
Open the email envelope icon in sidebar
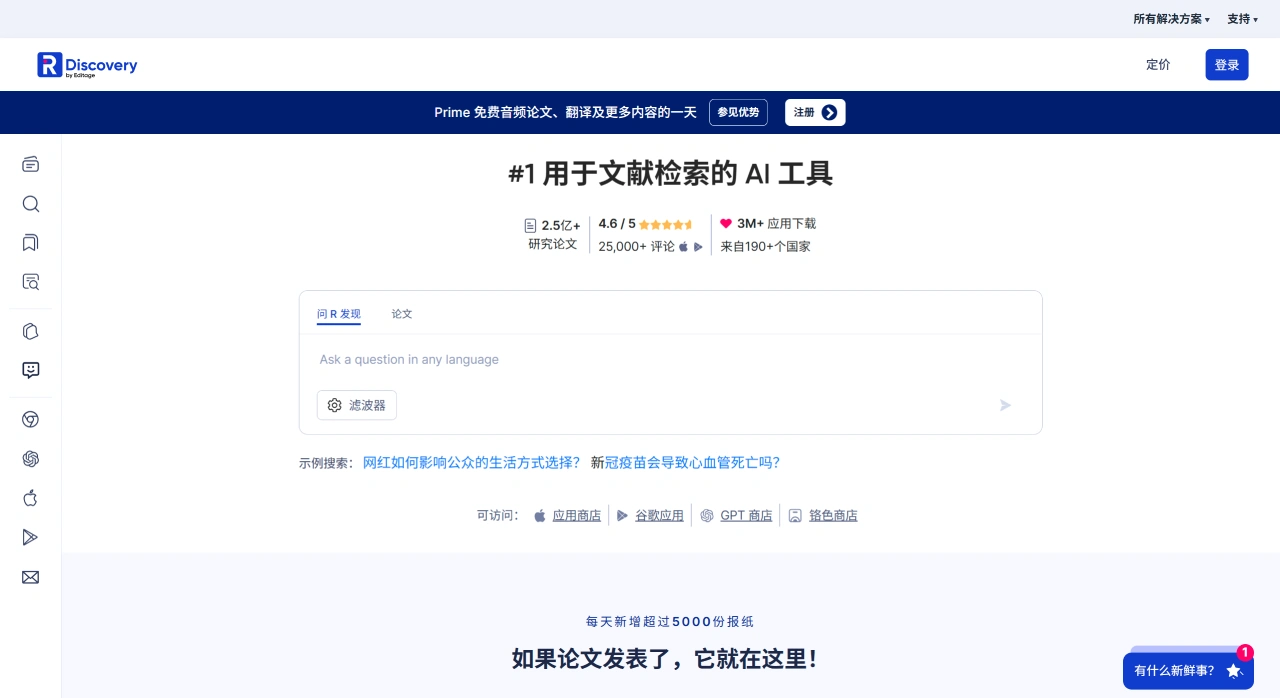(x=30, y=577)
